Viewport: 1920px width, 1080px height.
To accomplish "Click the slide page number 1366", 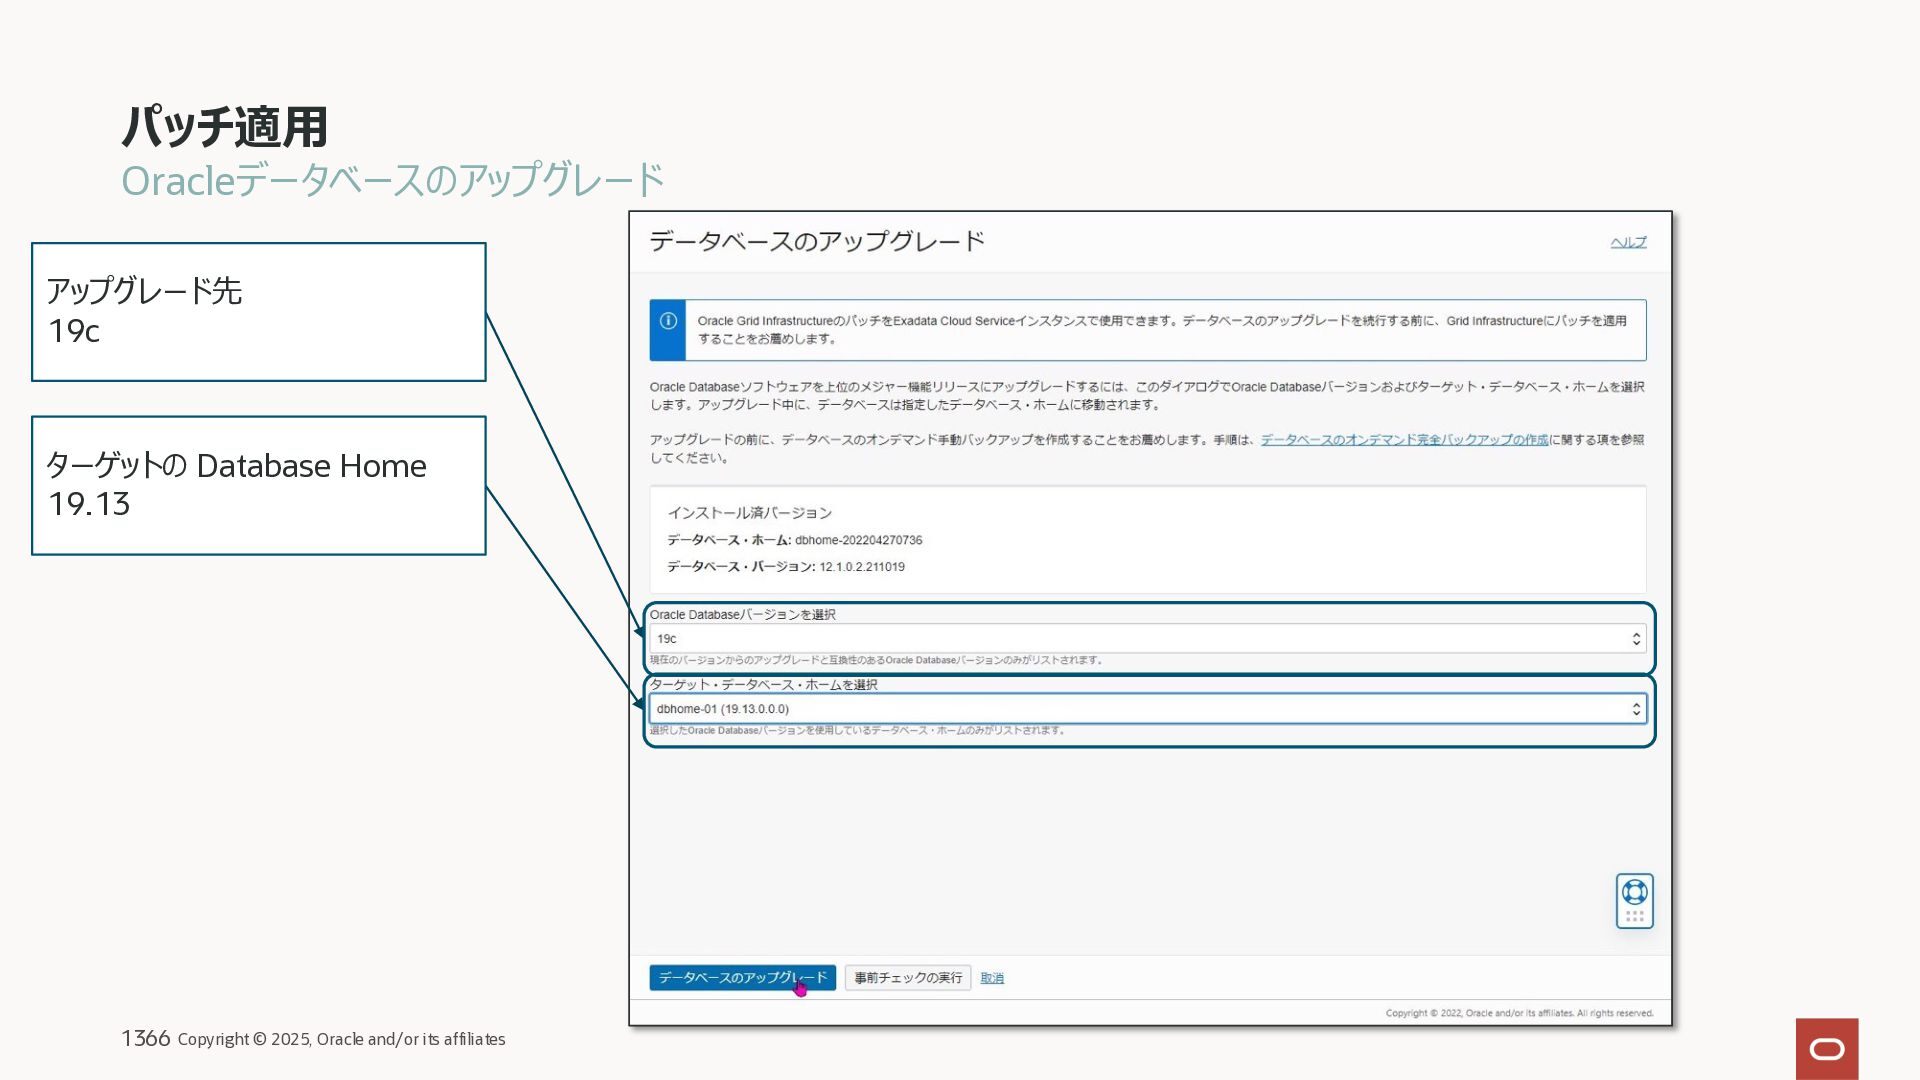I will coord(145,1038).
